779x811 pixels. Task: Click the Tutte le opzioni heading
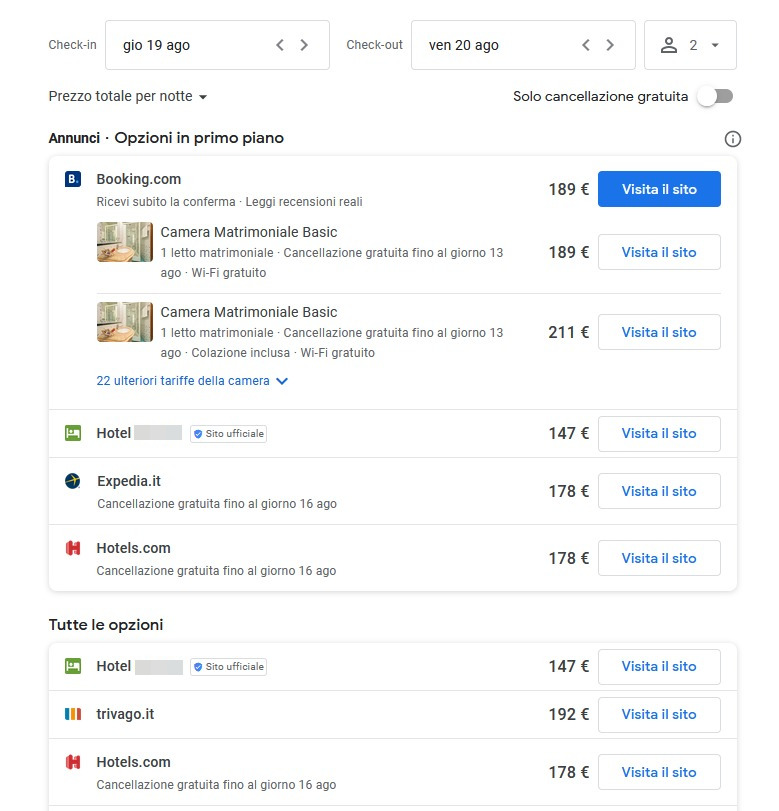point(106,625)
